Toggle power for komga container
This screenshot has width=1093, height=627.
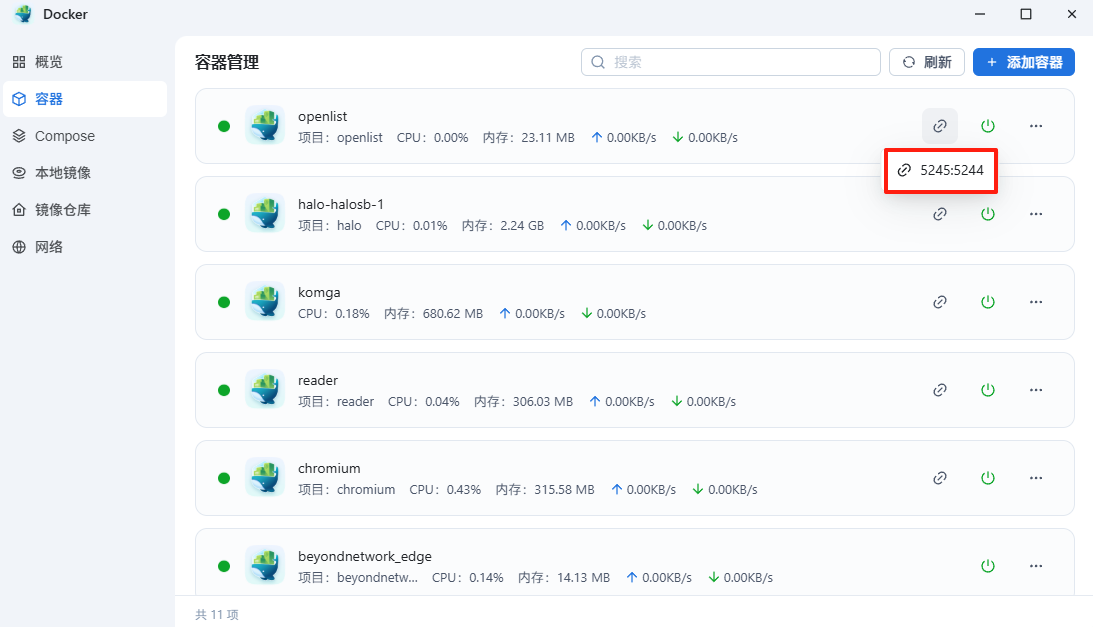click(988, 302)
